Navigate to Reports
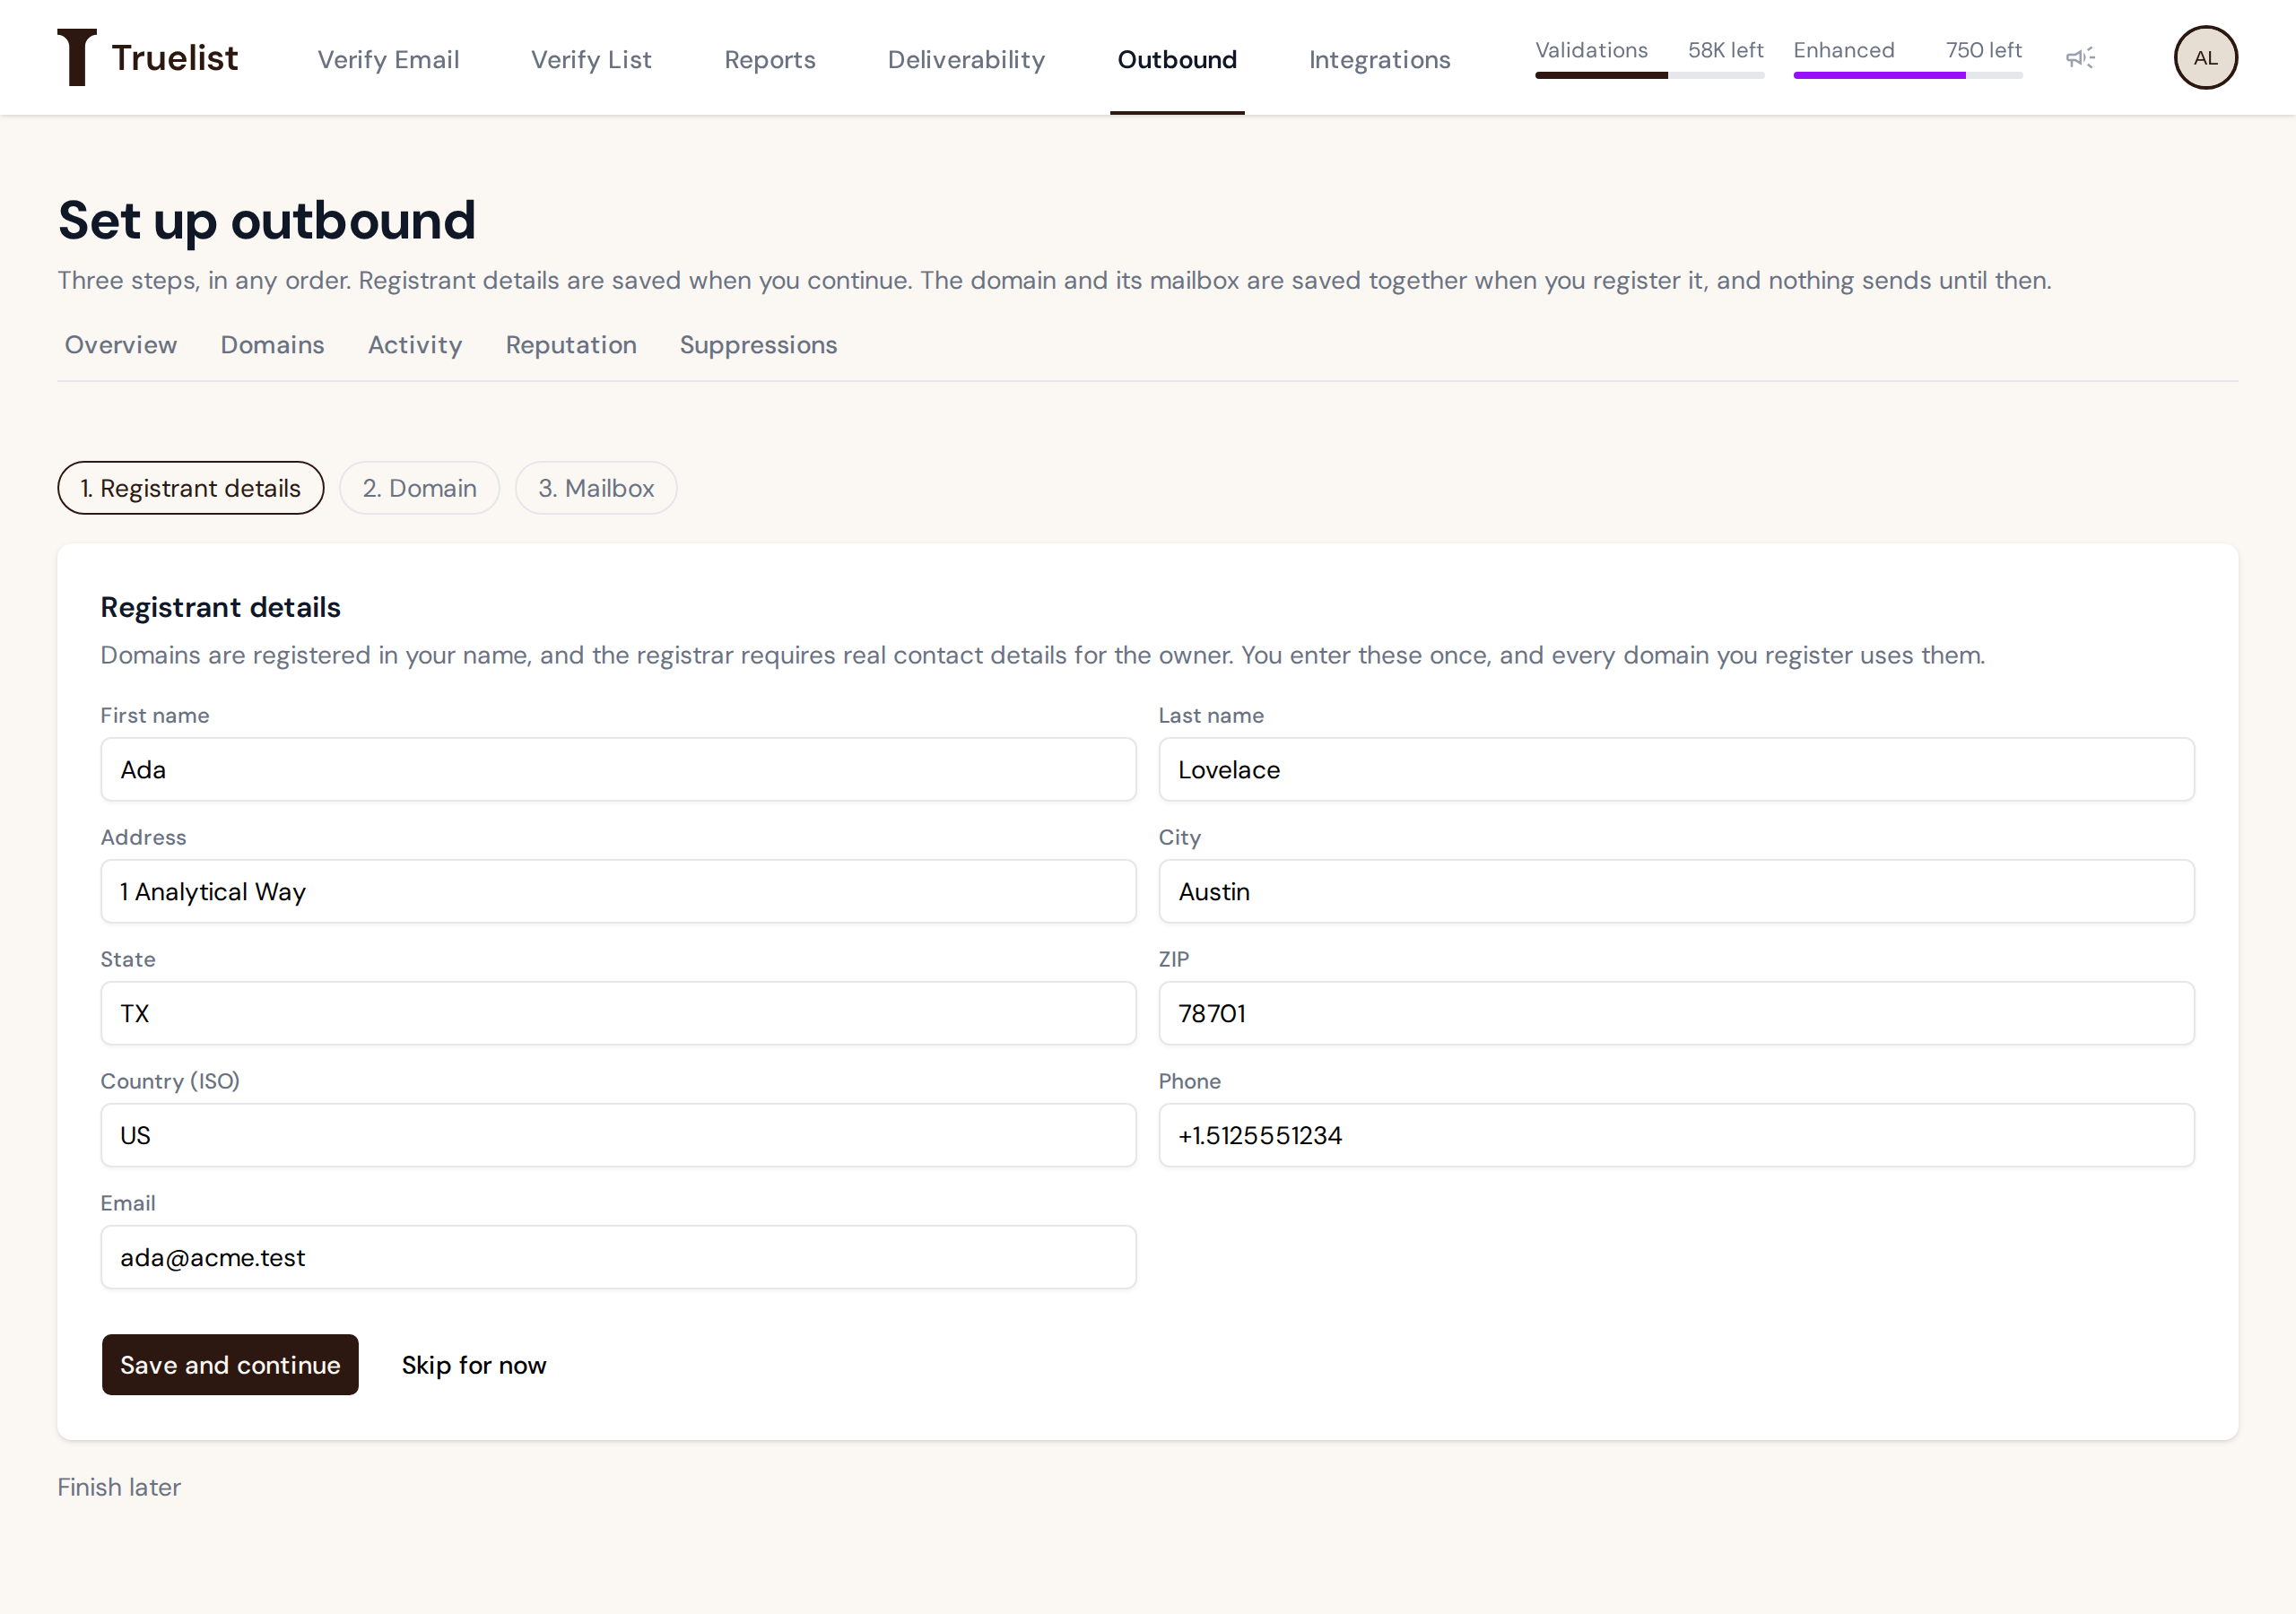Viewport: 2296px width, 1614px height. tap(769, 59)
